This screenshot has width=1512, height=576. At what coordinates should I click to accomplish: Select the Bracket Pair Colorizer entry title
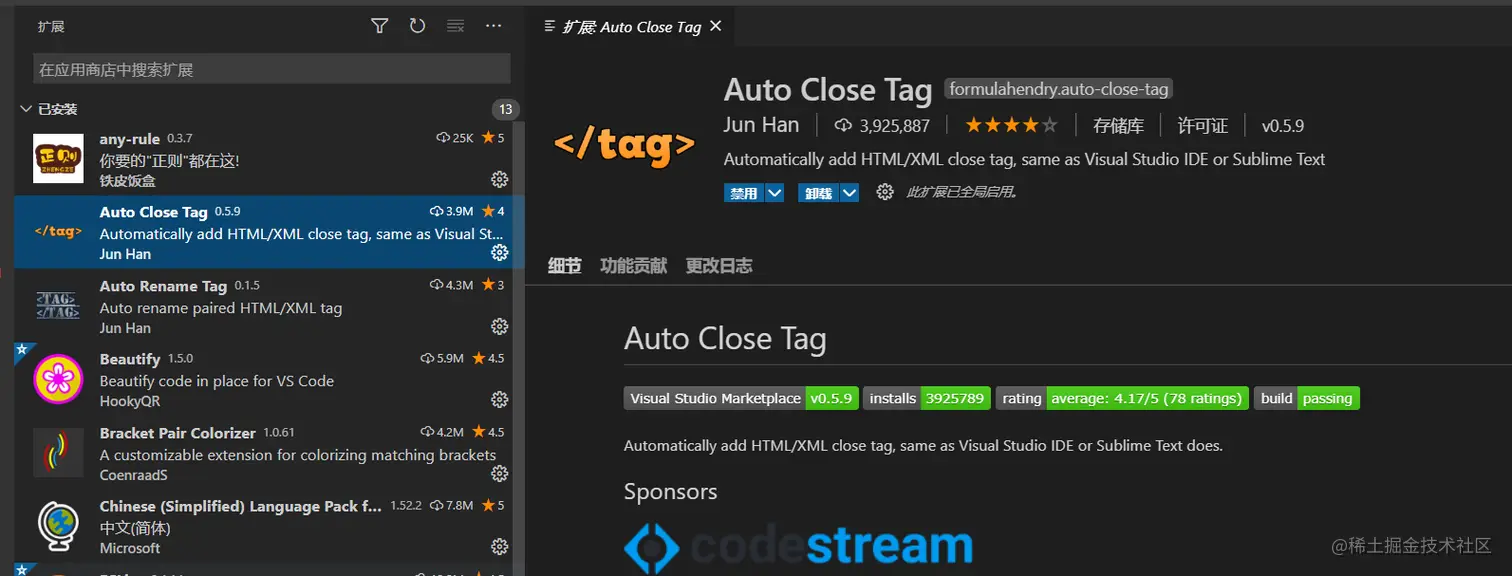click(x=178, y=433)
